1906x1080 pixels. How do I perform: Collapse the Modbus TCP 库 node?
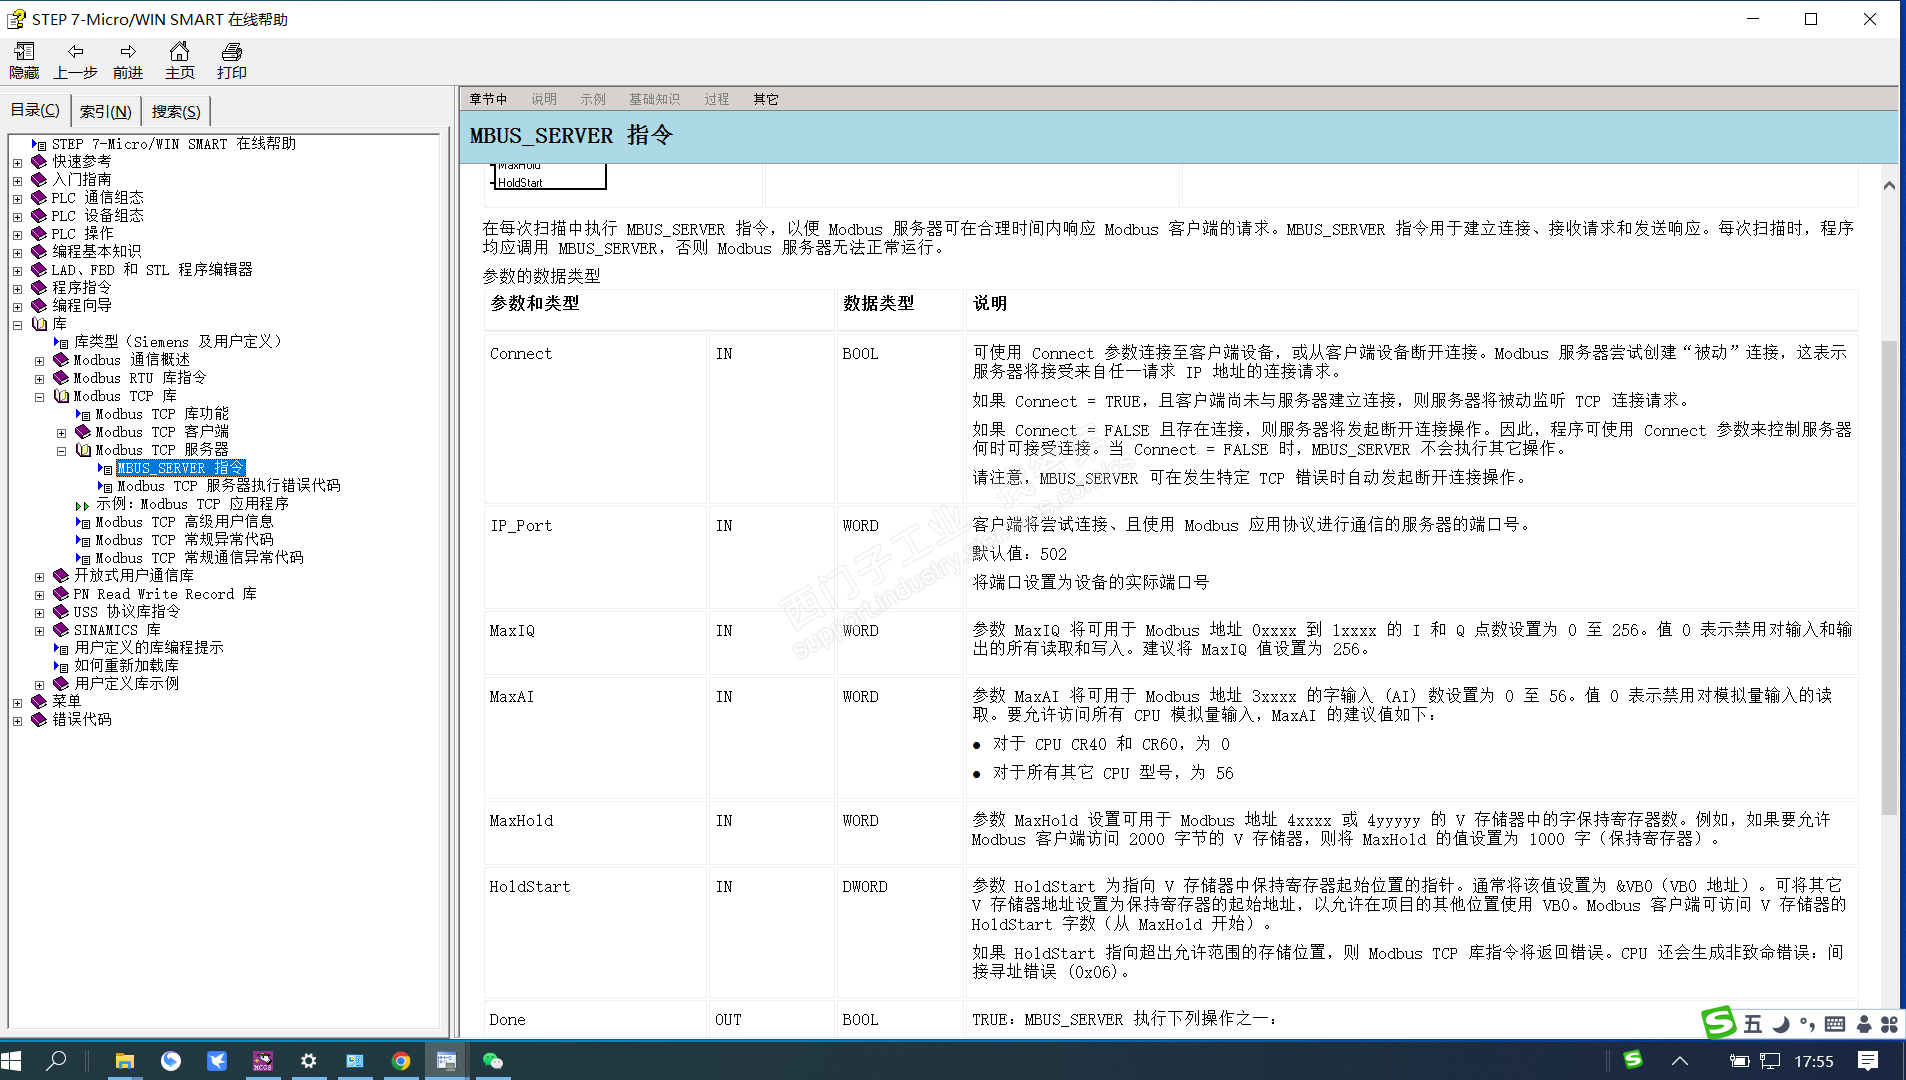click(39, 396)
